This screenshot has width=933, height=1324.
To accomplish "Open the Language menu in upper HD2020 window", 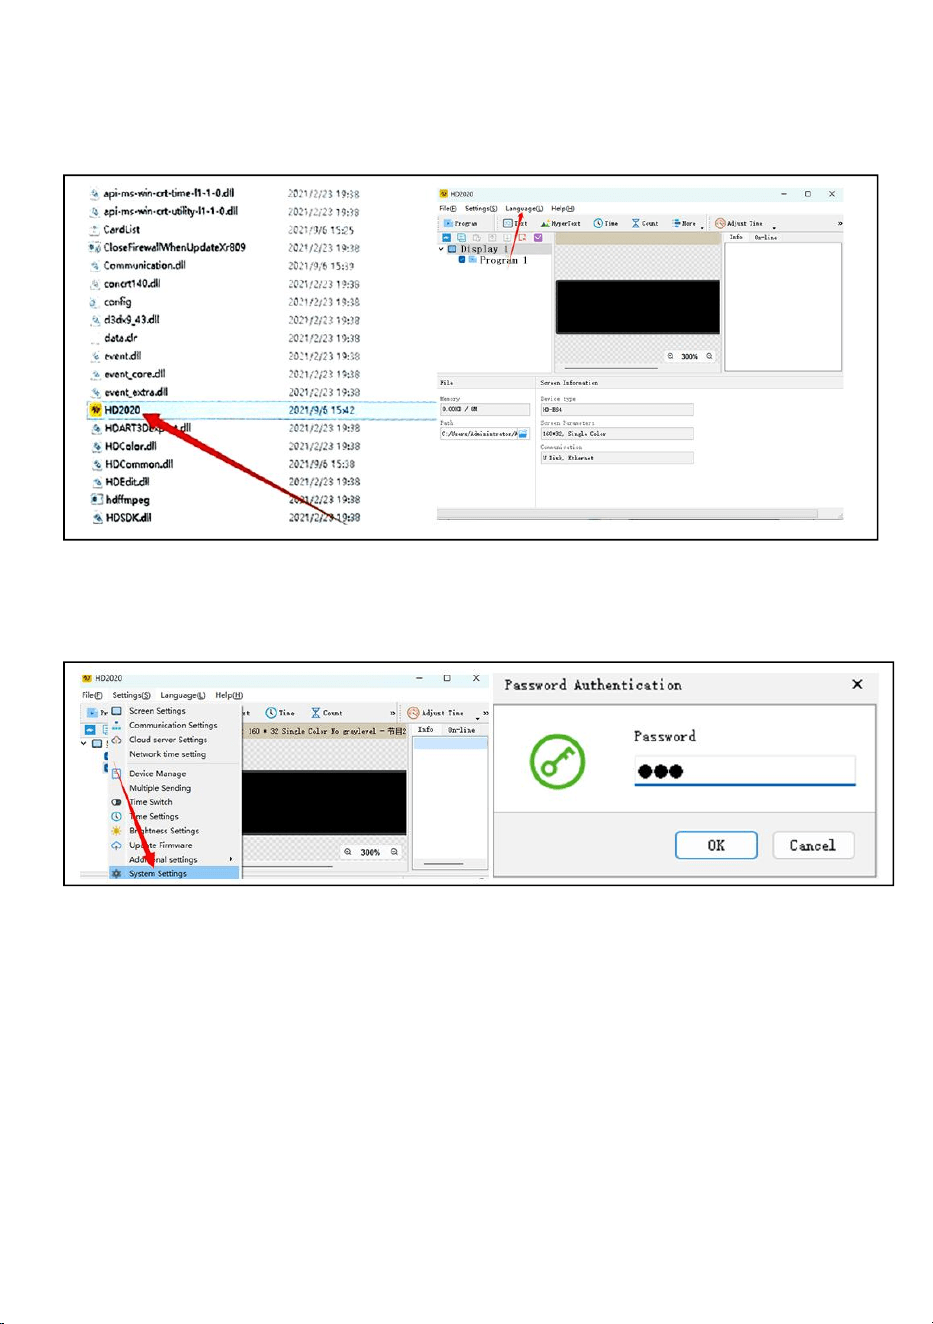I will [524, 209].
